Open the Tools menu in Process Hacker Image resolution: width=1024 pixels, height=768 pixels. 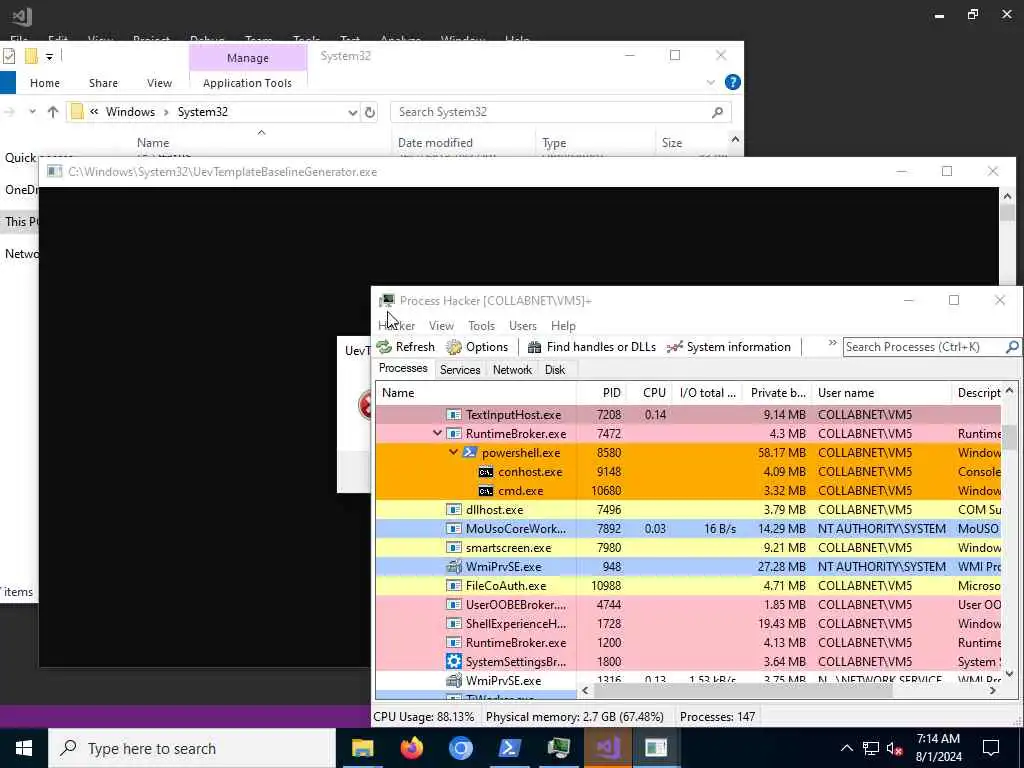coord(481,325)
